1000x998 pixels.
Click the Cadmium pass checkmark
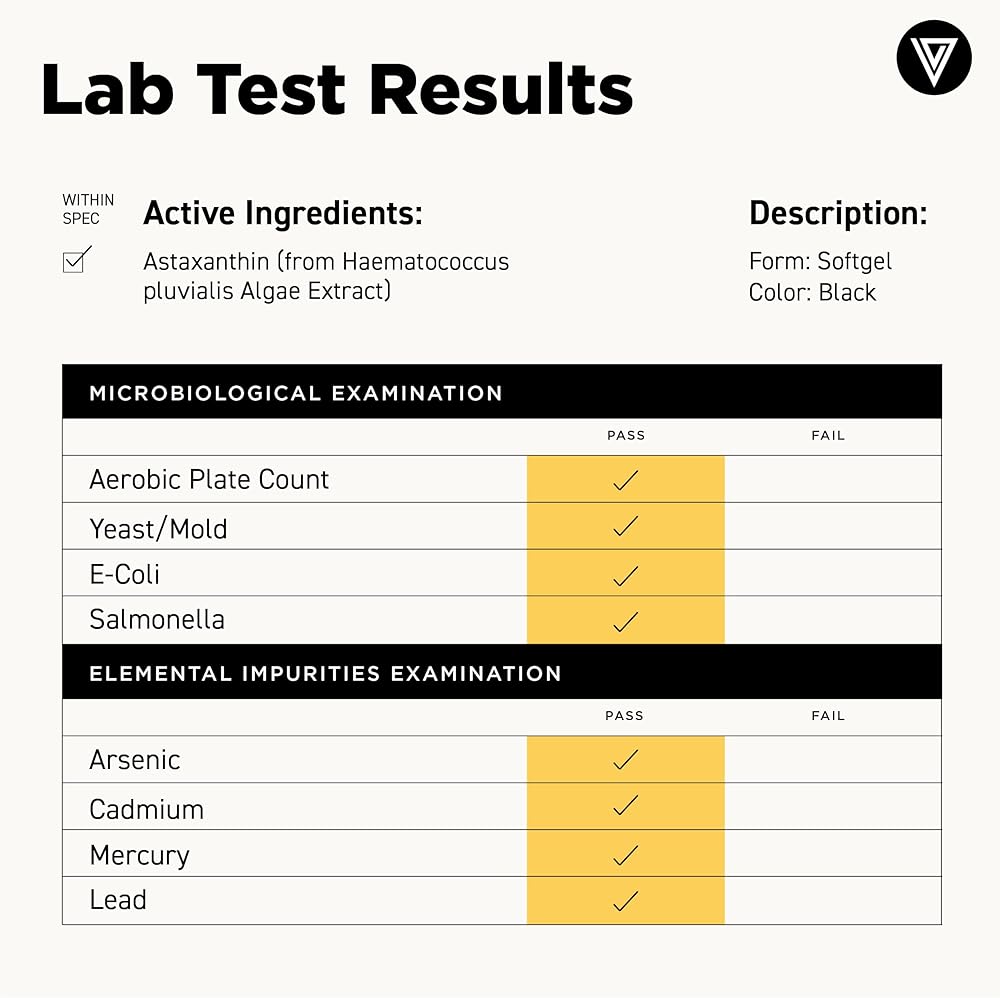pos(625,807)
